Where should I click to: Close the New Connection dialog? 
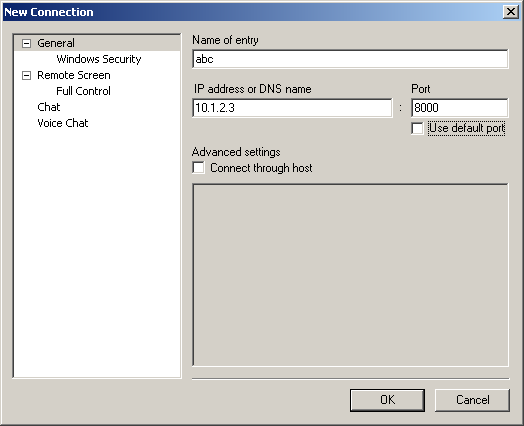[511, 12]
